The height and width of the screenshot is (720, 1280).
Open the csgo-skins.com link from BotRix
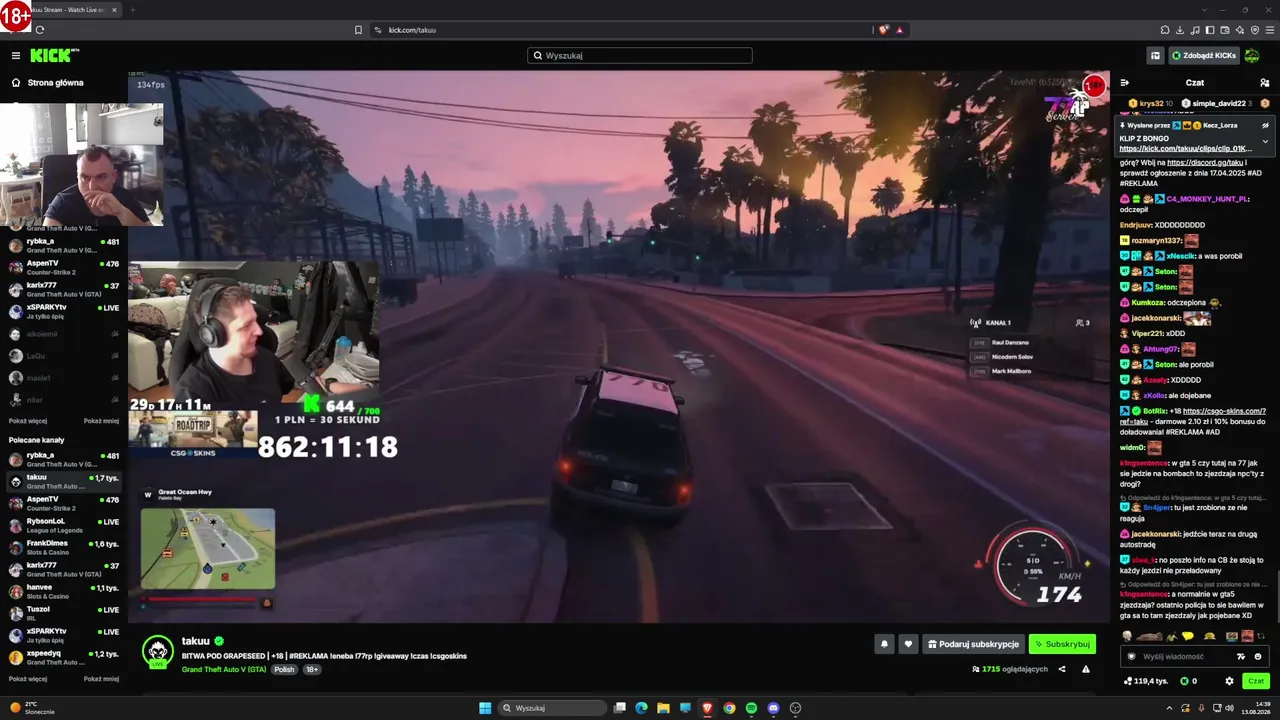[x=1195, y=416]
